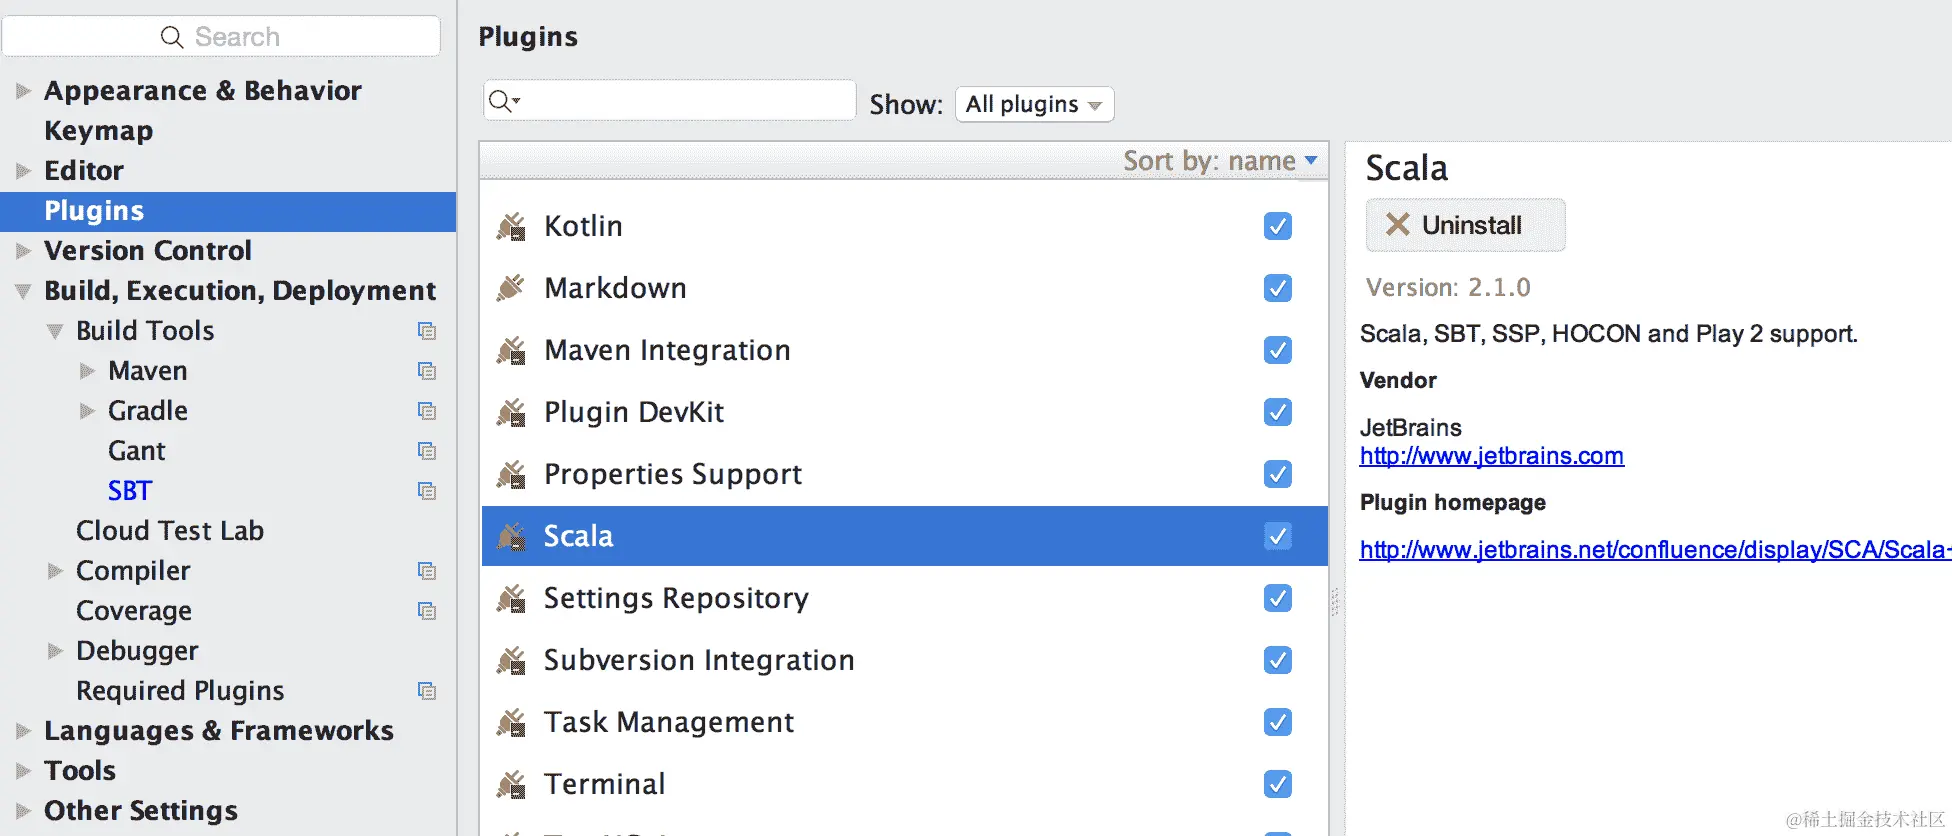Viewport: 1952px width, 836px height.
Task: Open the Show All plugins dropdown
Action: (1034, 104)
